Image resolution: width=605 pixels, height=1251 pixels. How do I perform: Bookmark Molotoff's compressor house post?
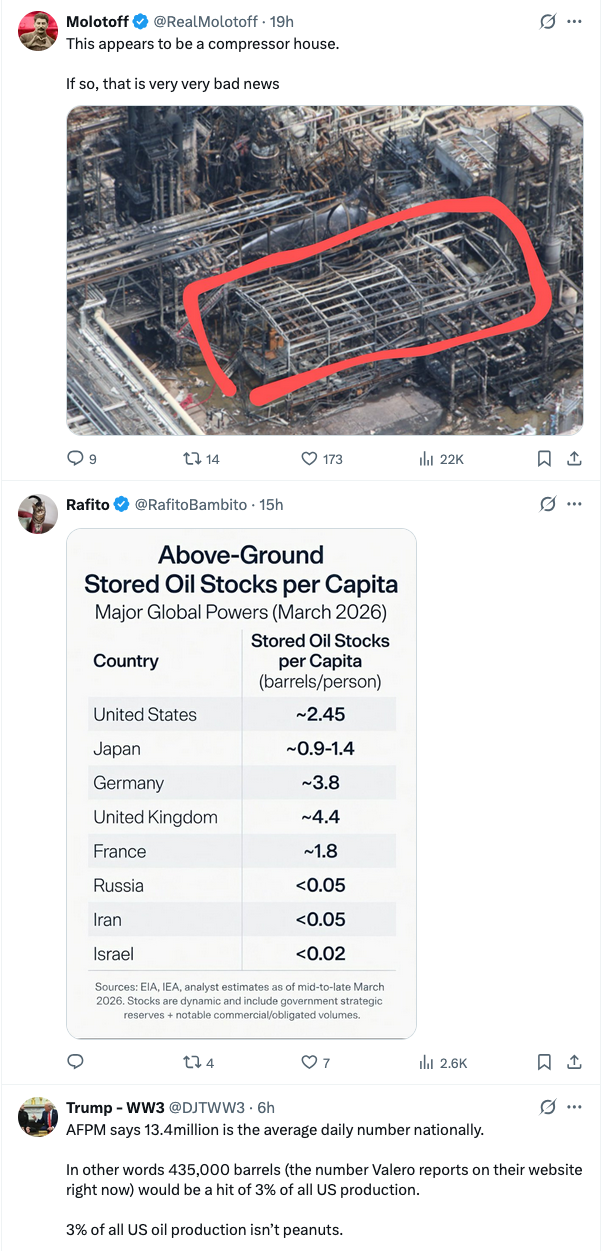544,459
